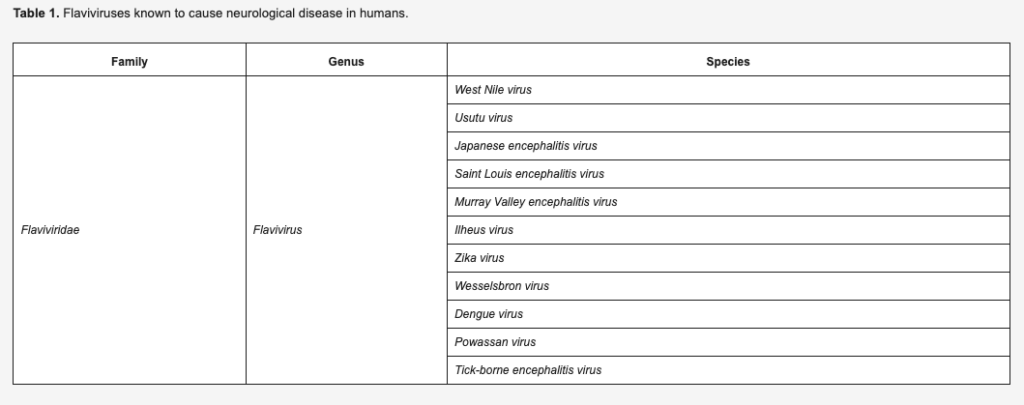The height and width of the screenshot is (405, 1024).
Task: Select the Zika virus cell
Action: (728, 259)
